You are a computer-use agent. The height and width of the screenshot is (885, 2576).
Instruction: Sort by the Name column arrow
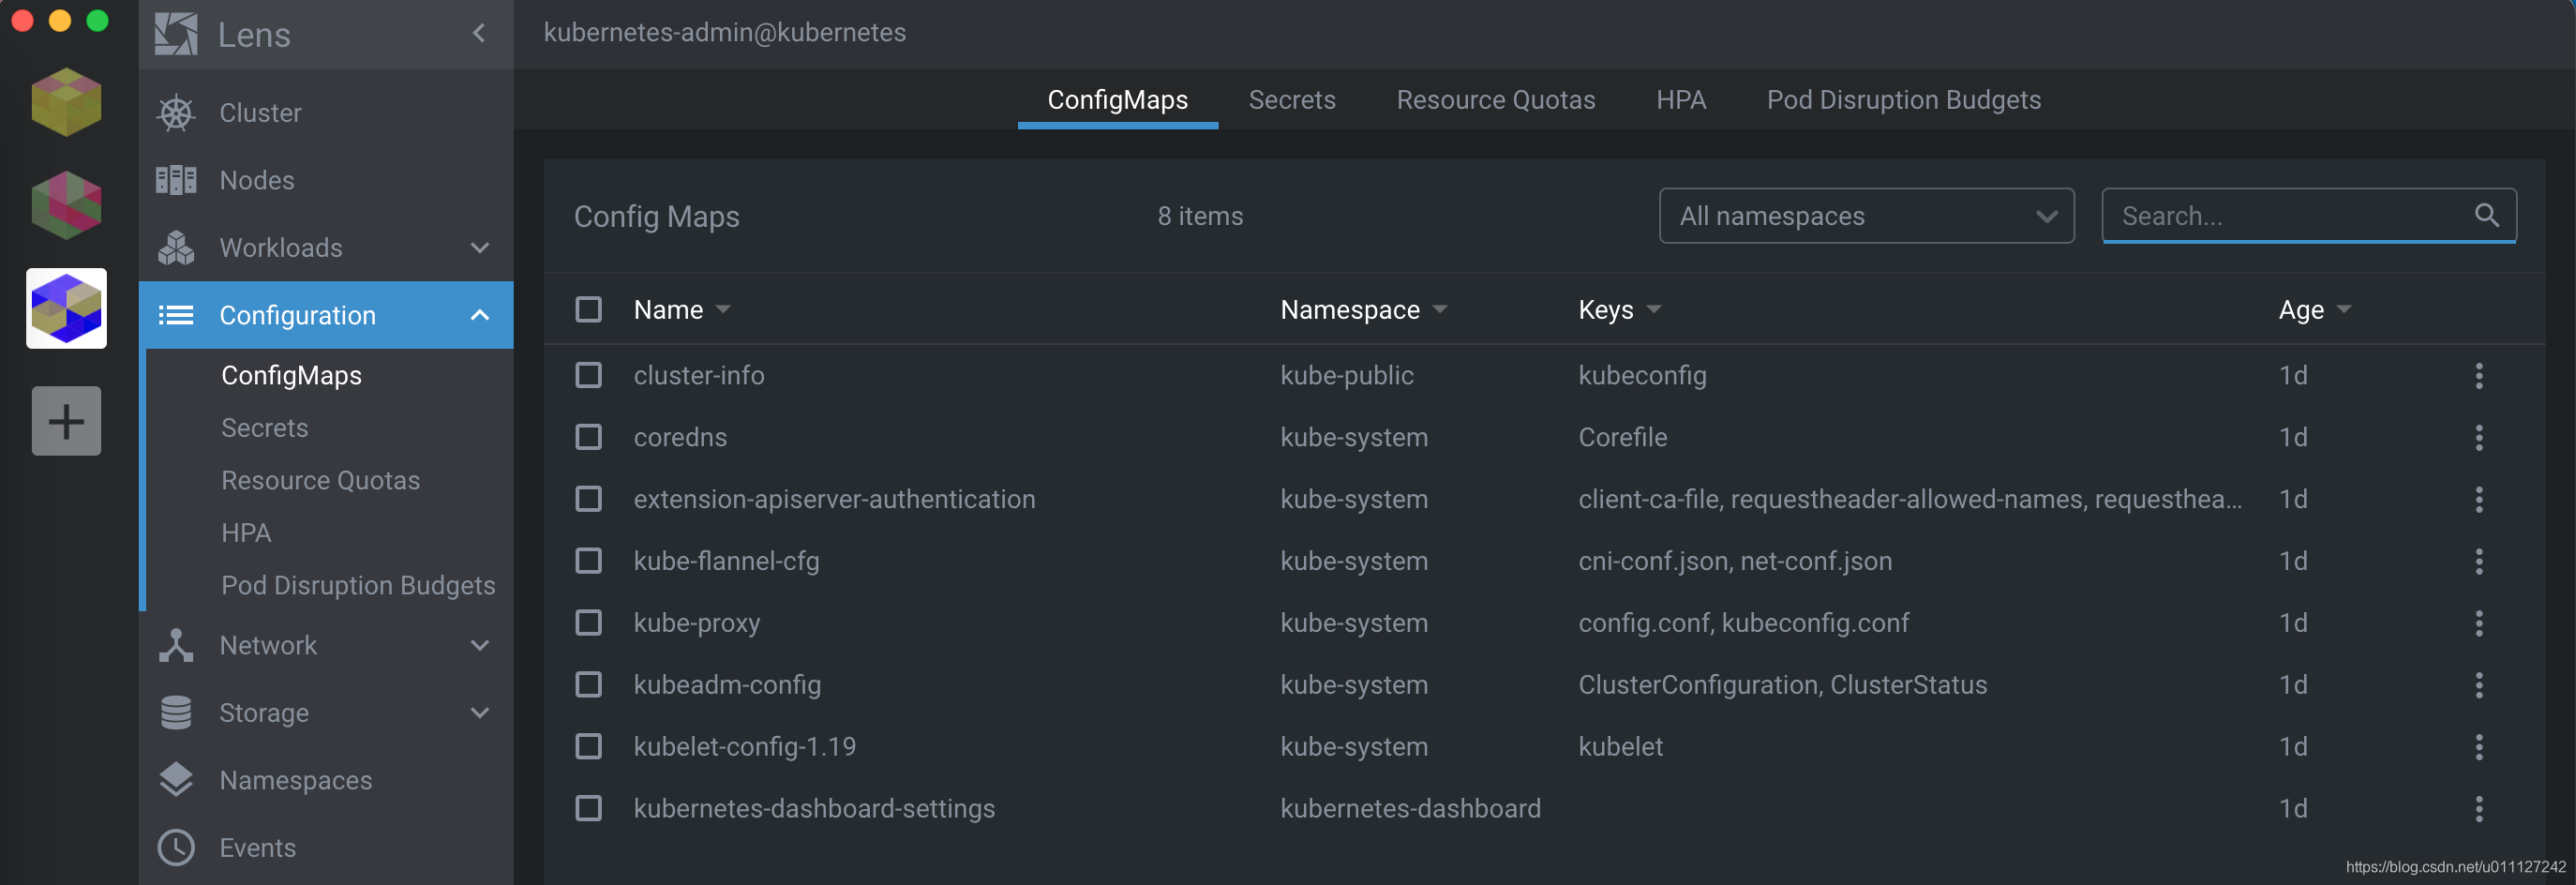723,310
